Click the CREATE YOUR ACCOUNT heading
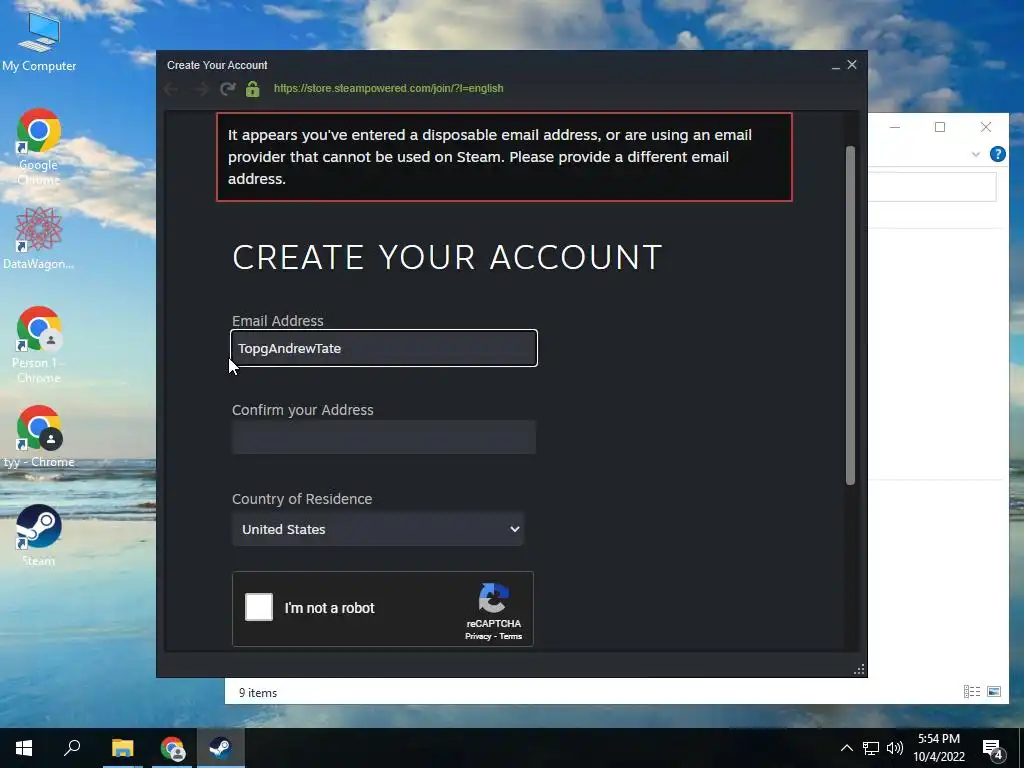Screen dimensions: 1024x768 click(x=447, y=257)
